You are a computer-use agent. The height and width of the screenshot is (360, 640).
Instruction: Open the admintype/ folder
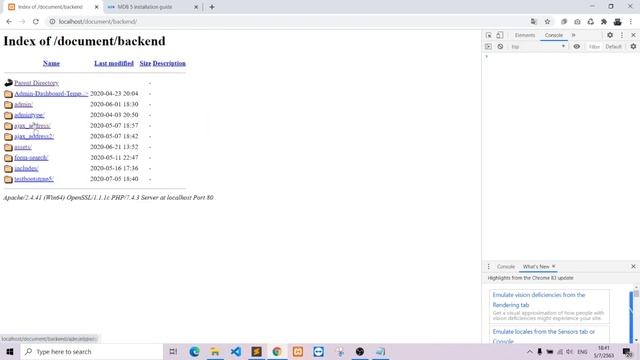click(x=29, y=115)
